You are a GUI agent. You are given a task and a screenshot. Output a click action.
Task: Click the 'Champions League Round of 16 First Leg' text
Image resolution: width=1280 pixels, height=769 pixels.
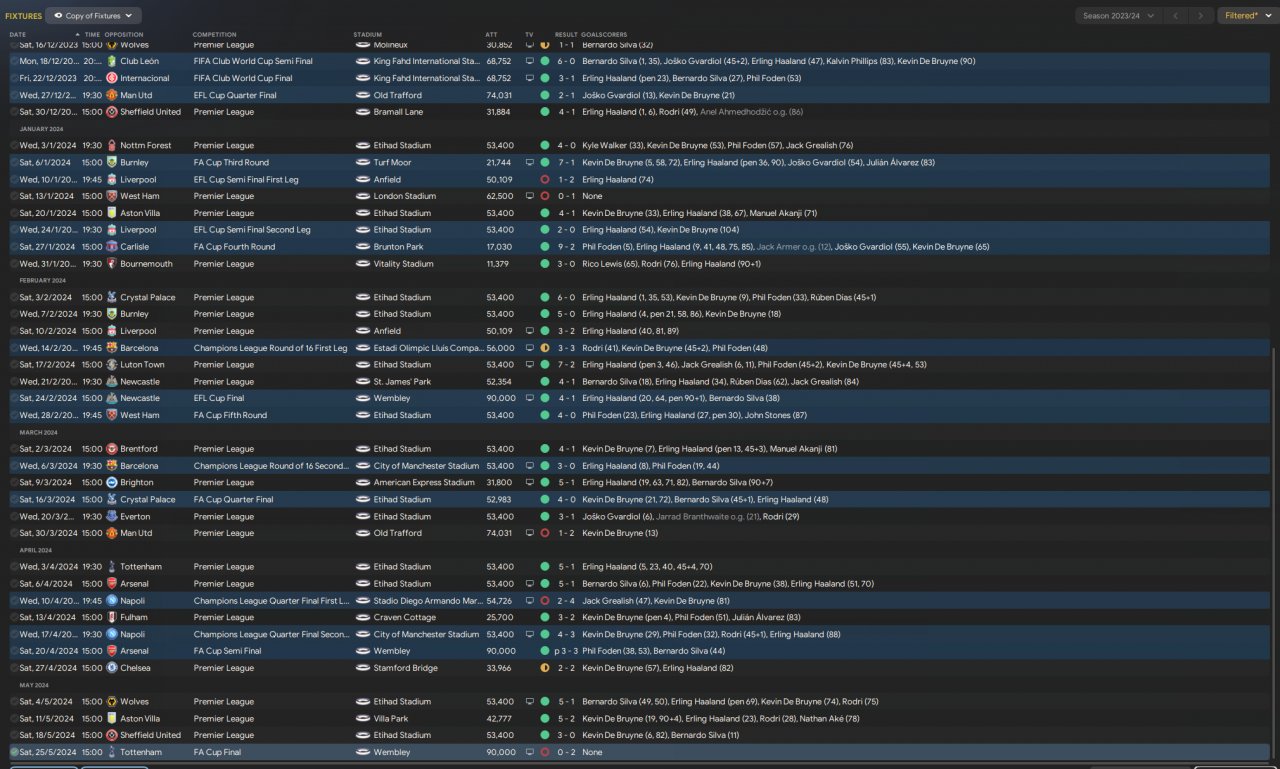[x=271, y=348]
